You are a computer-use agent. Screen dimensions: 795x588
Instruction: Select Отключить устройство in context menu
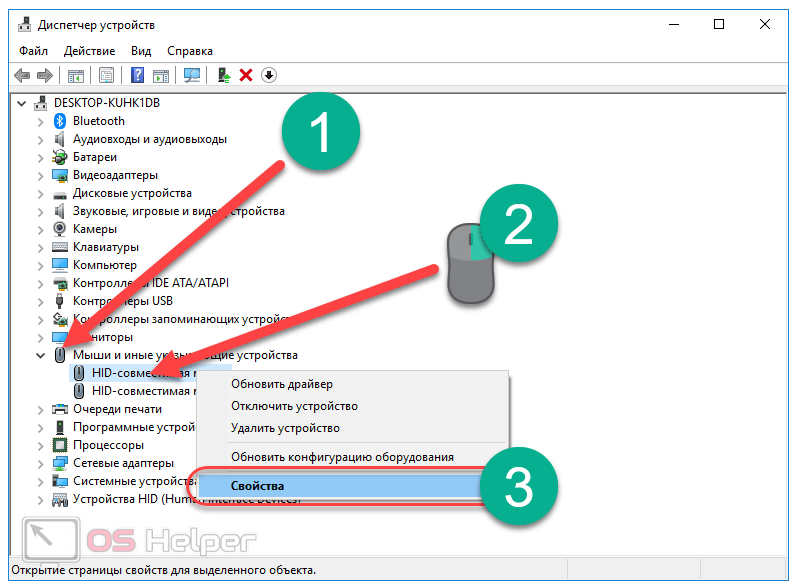point(294,406)
